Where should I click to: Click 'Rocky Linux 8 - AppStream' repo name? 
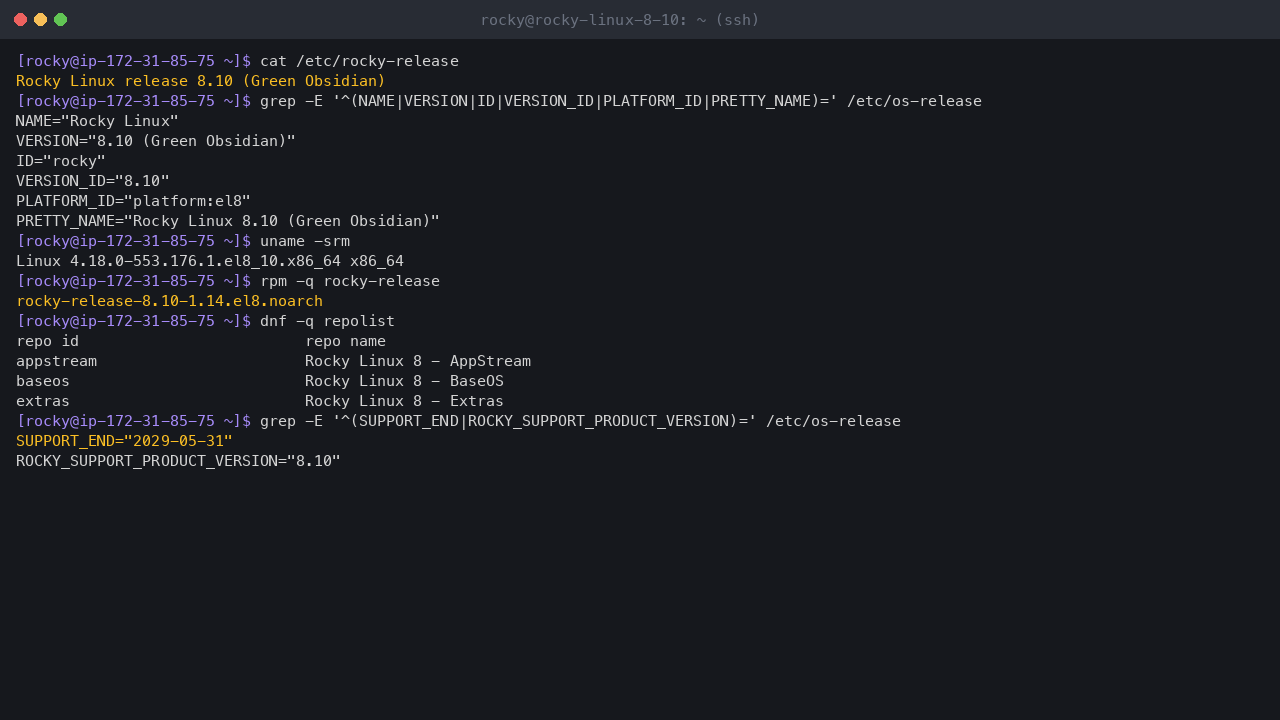pos(418,361)
